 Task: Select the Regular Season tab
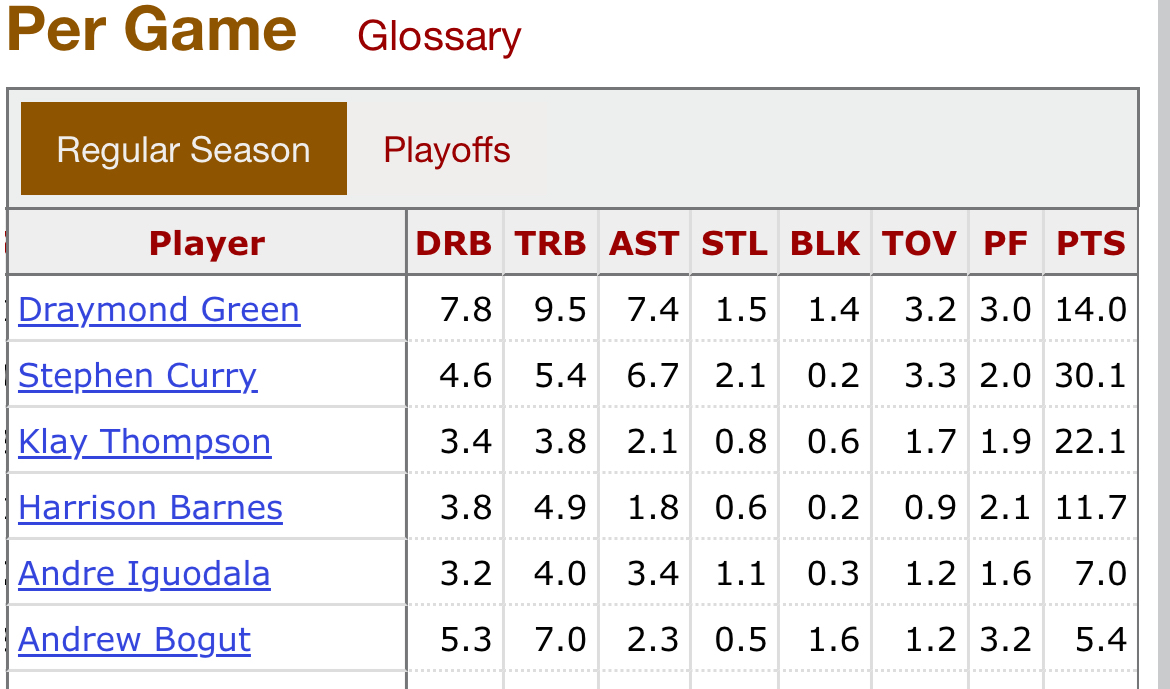pos(184,149)
